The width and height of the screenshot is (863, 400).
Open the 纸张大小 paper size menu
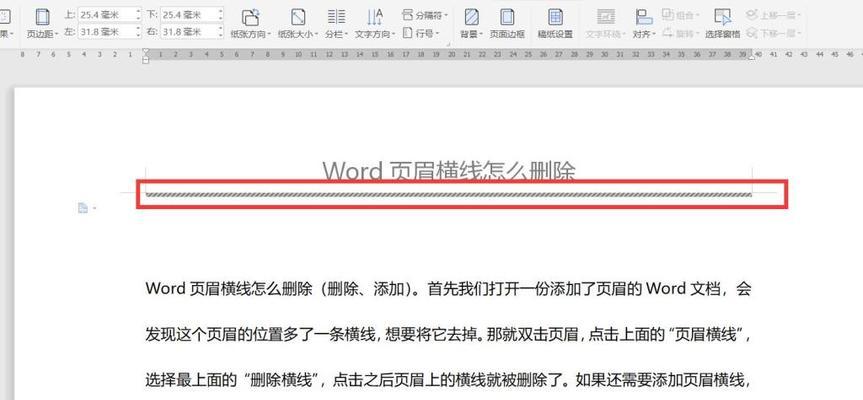coord(298,23)
